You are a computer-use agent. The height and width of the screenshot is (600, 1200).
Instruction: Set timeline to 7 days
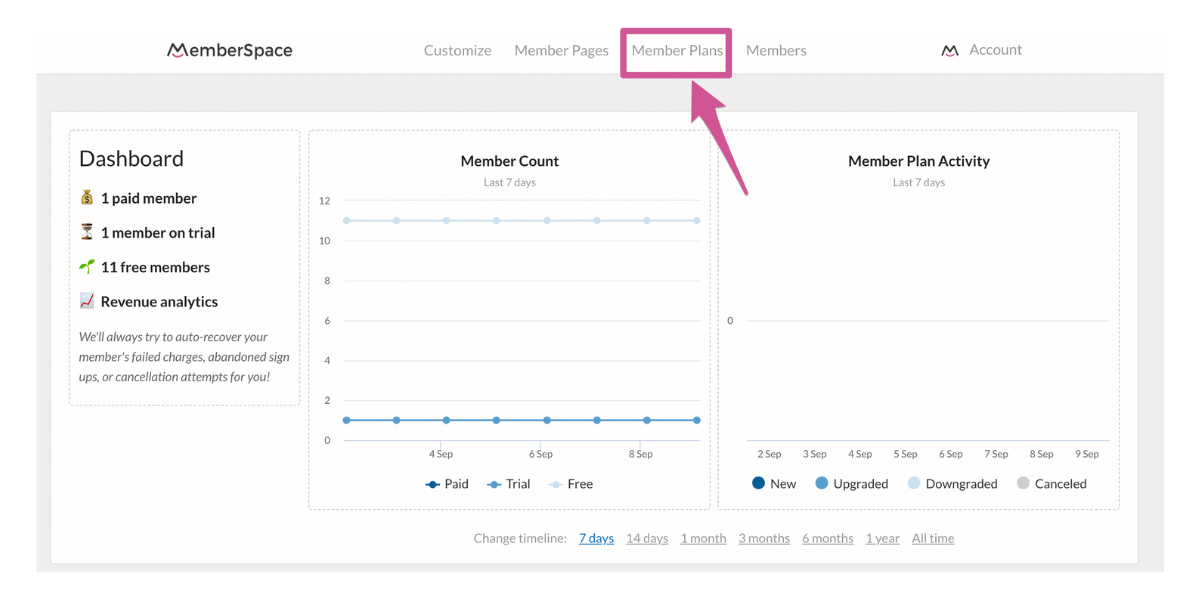pyautogui.click(x=596, y=538)
